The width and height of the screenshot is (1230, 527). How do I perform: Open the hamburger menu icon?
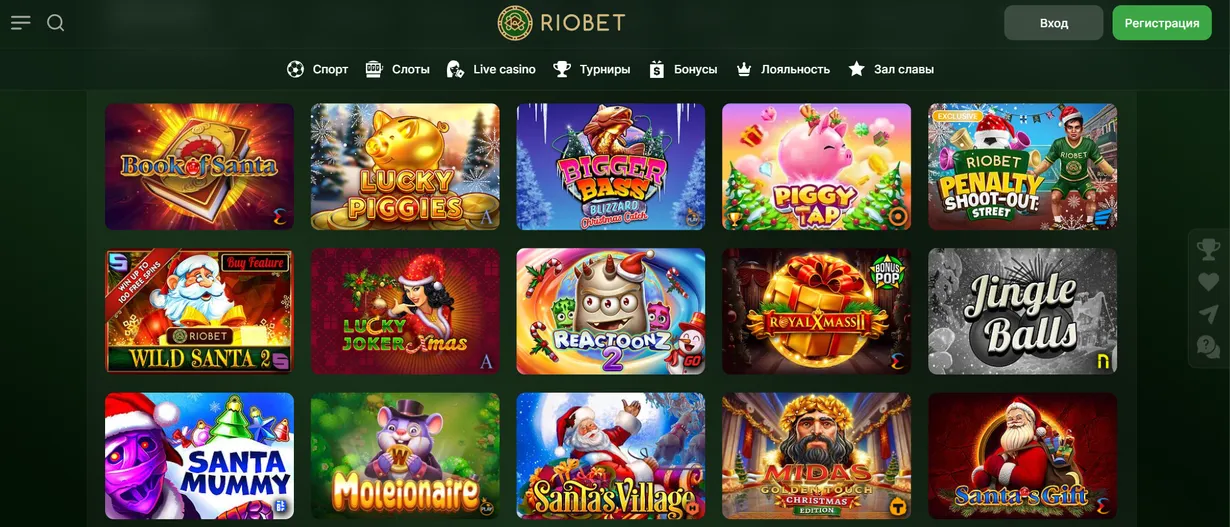(x=21, y=23)
